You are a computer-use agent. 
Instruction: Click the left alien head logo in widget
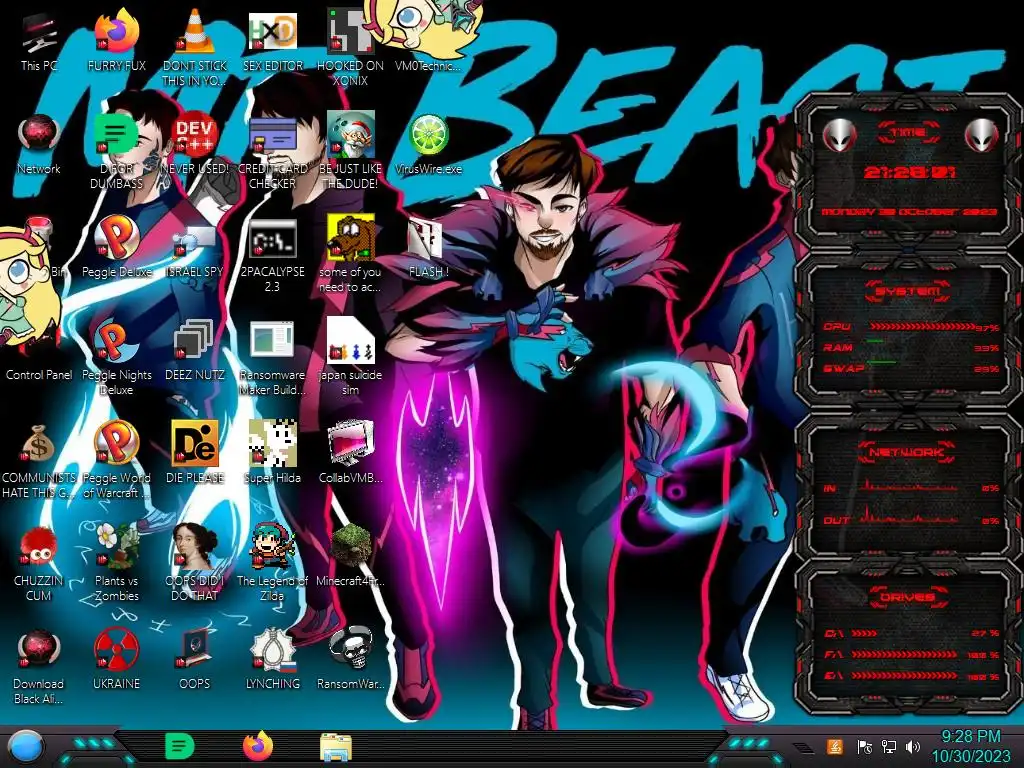click(x=840, y=135)
